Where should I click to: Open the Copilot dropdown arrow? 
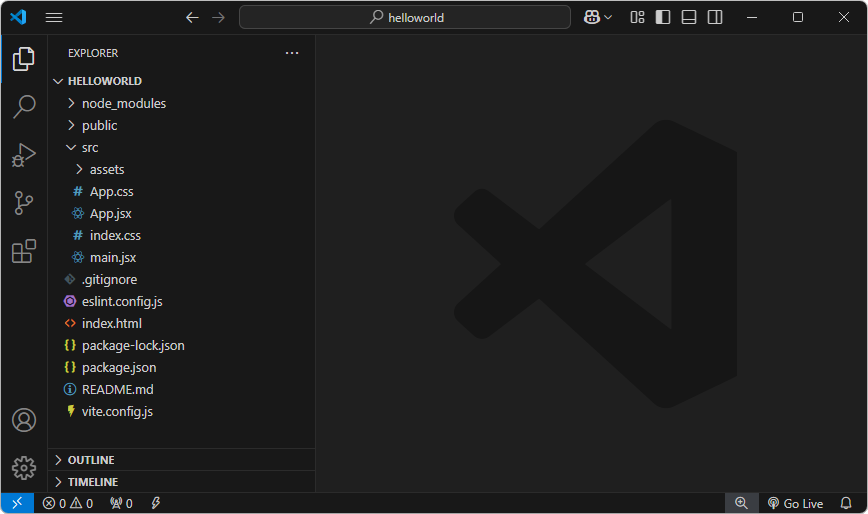(608, 17)
